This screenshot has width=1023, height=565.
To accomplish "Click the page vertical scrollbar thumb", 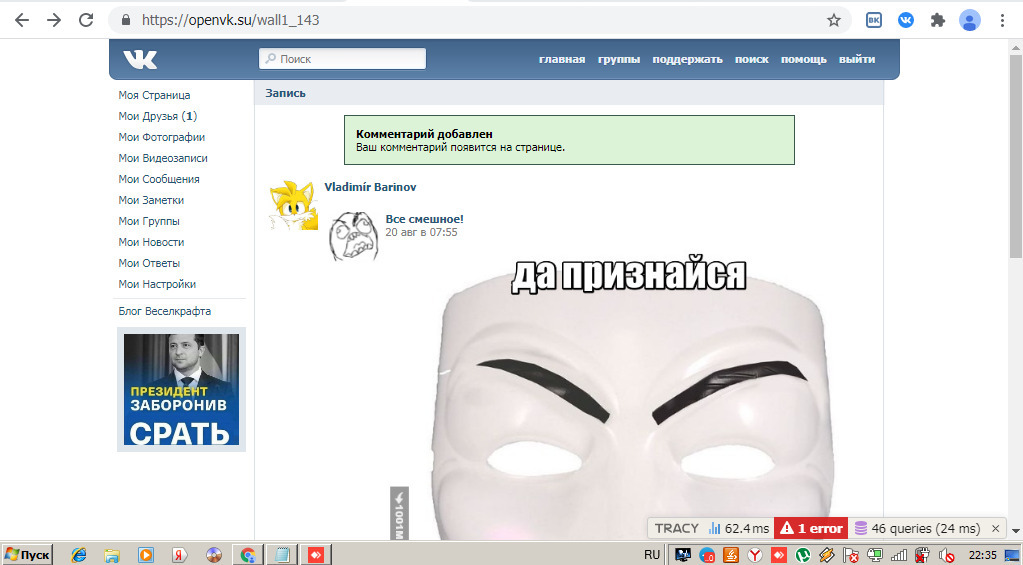I will pos(1016,157).
